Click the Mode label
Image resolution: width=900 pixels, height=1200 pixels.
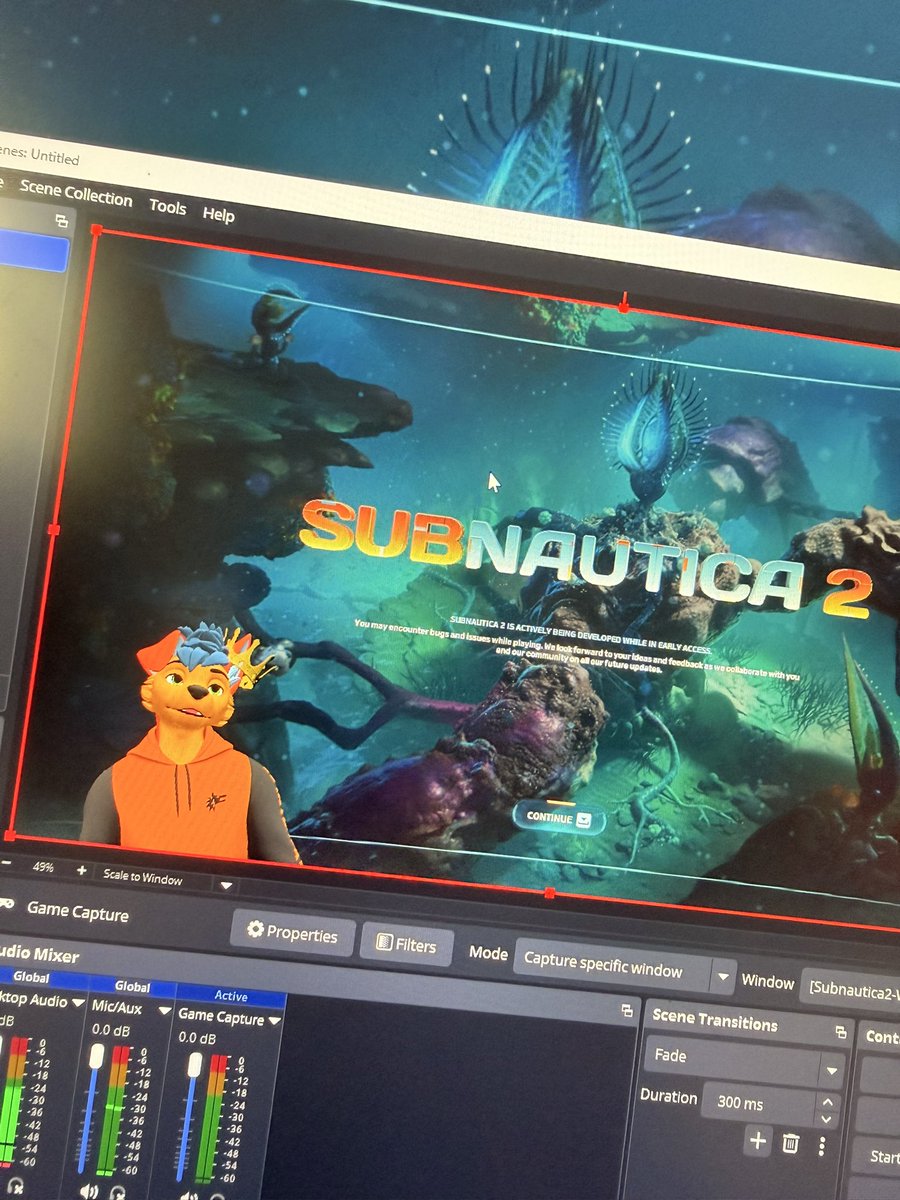pyautogui.click(x=488, y=953)
